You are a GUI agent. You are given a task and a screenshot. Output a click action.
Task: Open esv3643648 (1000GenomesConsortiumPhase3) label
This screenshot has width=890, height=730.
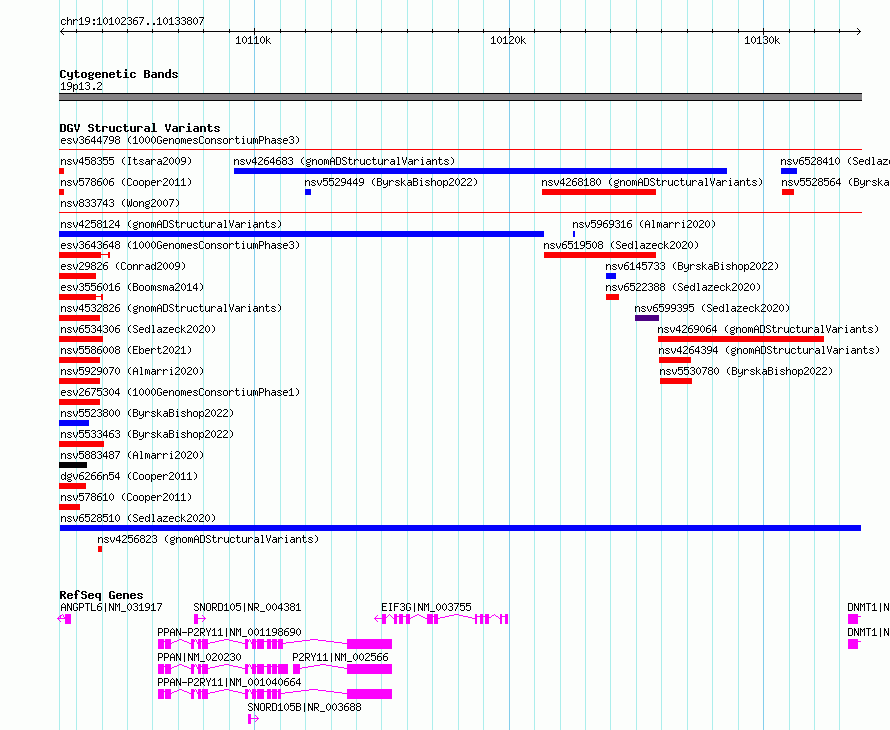[180, 245]
